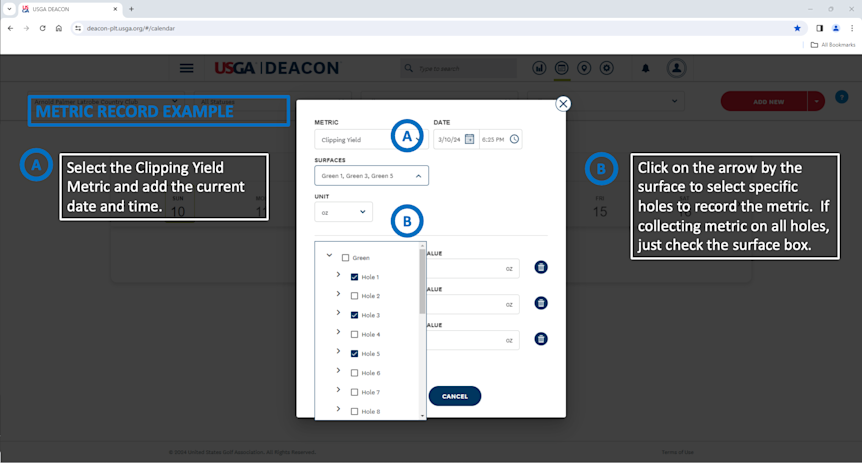The height and width of the screenshot is (463, 862).
Task: Click the help question mark icon
Action: pos(841,97)
